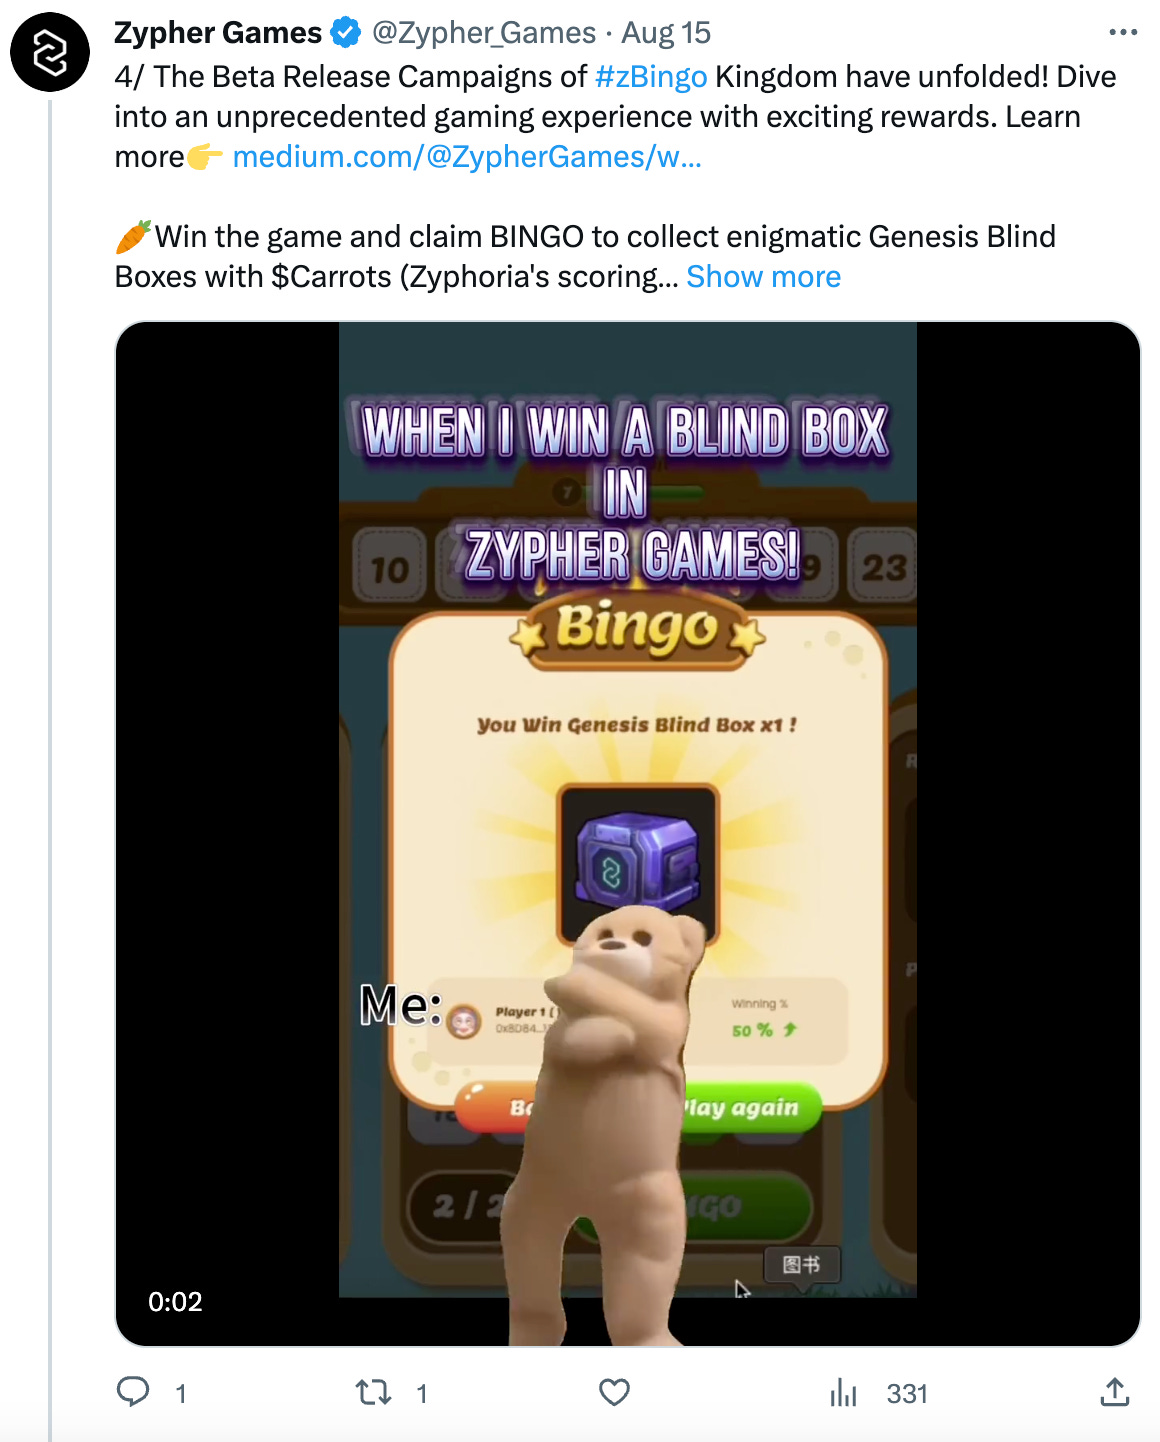
Task: Open the @Zypher_Games handle
Action: 484,33
